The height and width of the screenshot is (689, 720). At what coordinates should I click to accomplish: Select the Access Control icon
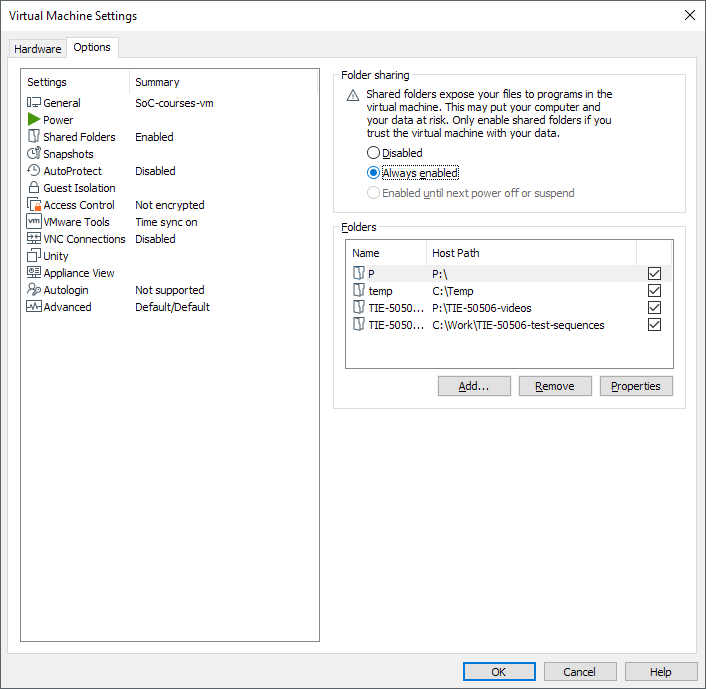(x=34, y=205)
